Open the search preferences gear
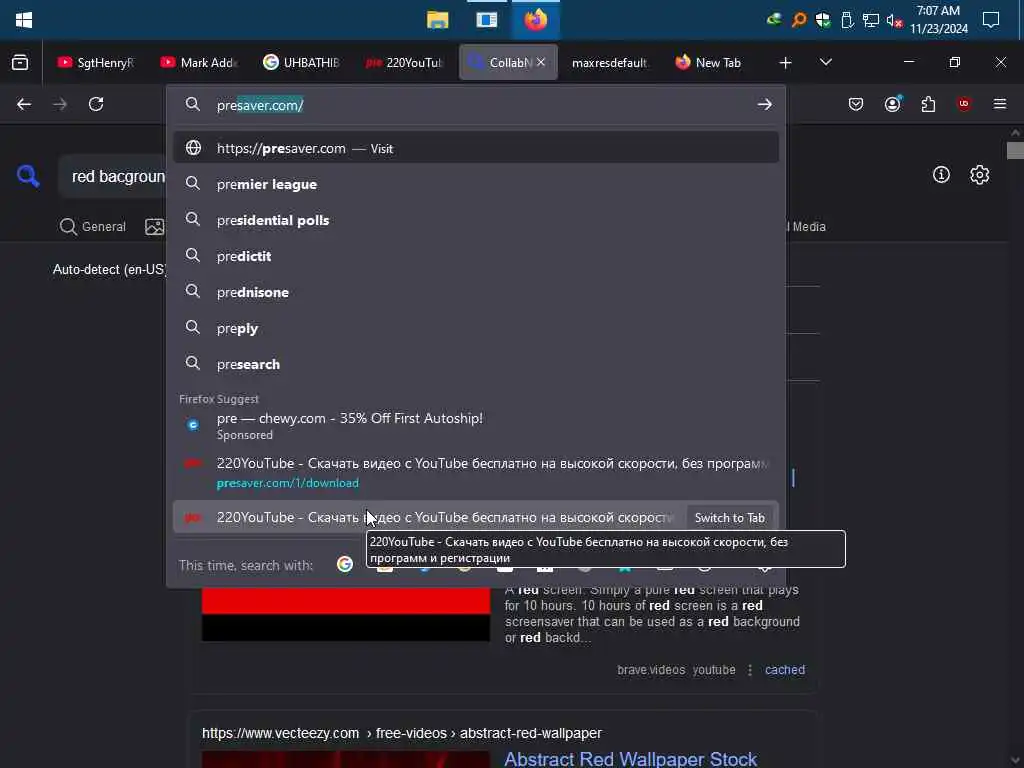The height and width of the screenshot is (768, 1024). [980, 174]
